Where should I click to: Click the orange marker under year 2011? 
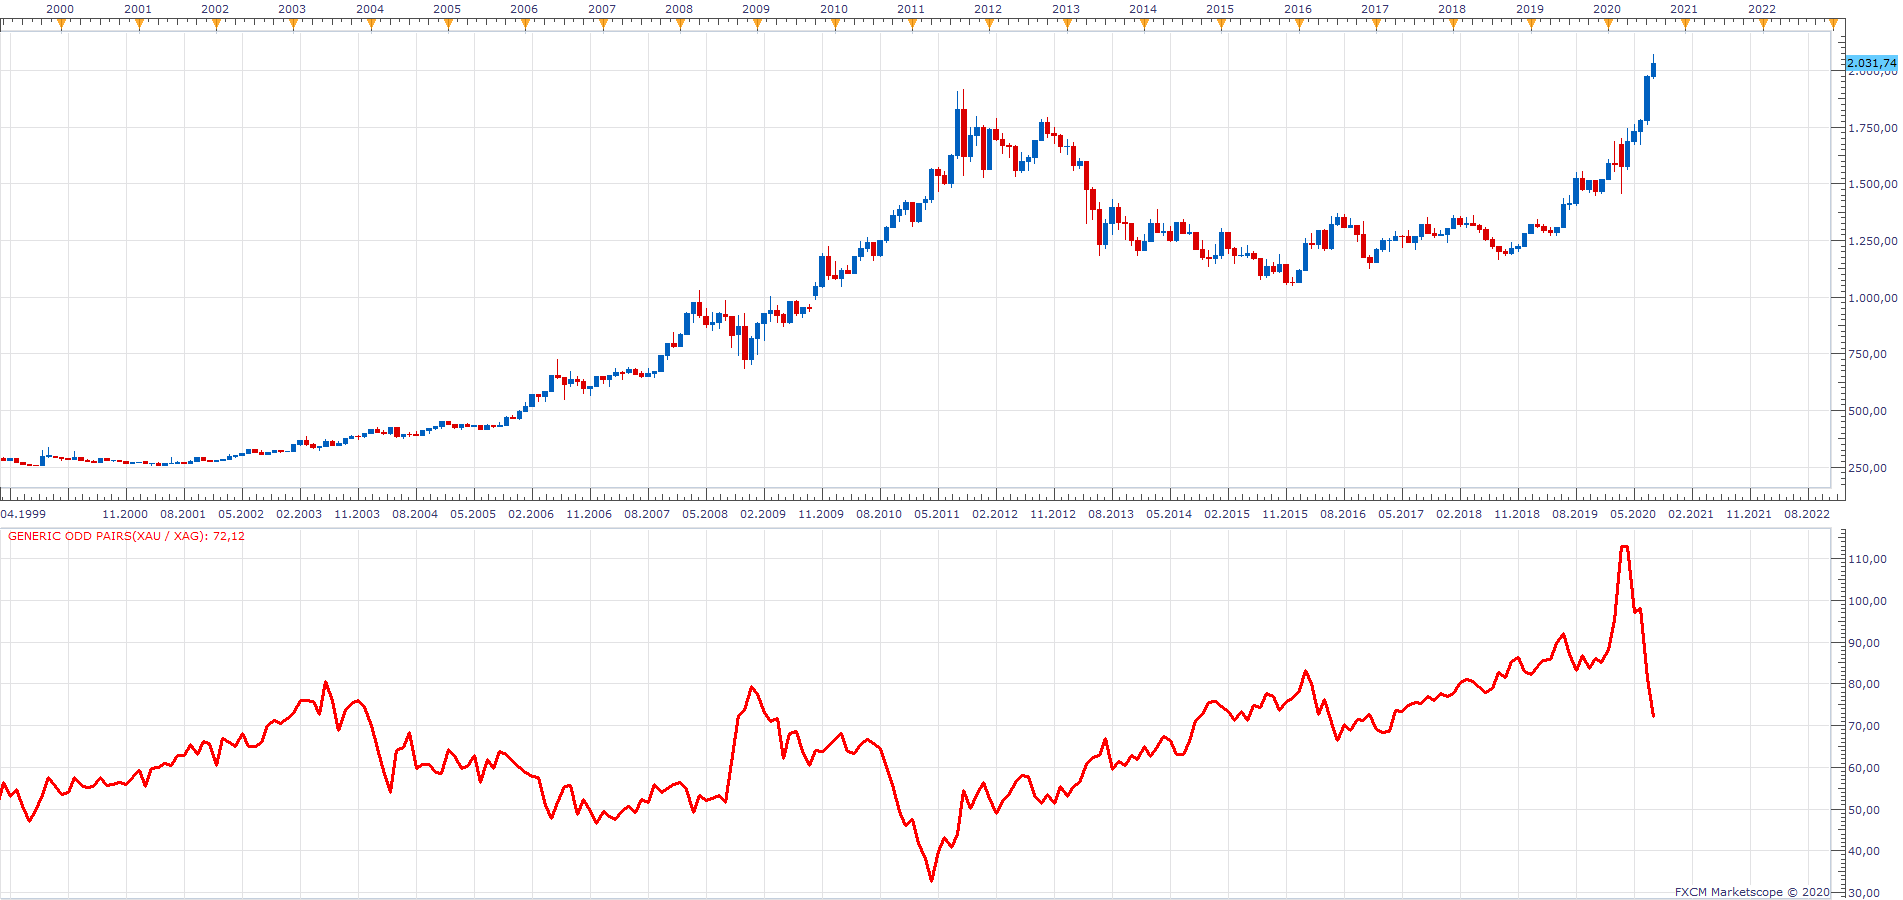click(912, 24)
